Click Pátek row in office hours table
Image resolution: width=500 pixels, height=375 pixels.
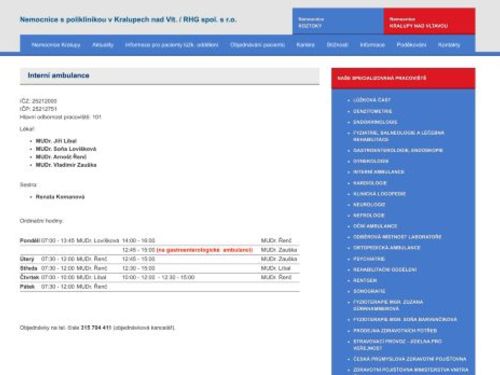(x=160, y=286)
